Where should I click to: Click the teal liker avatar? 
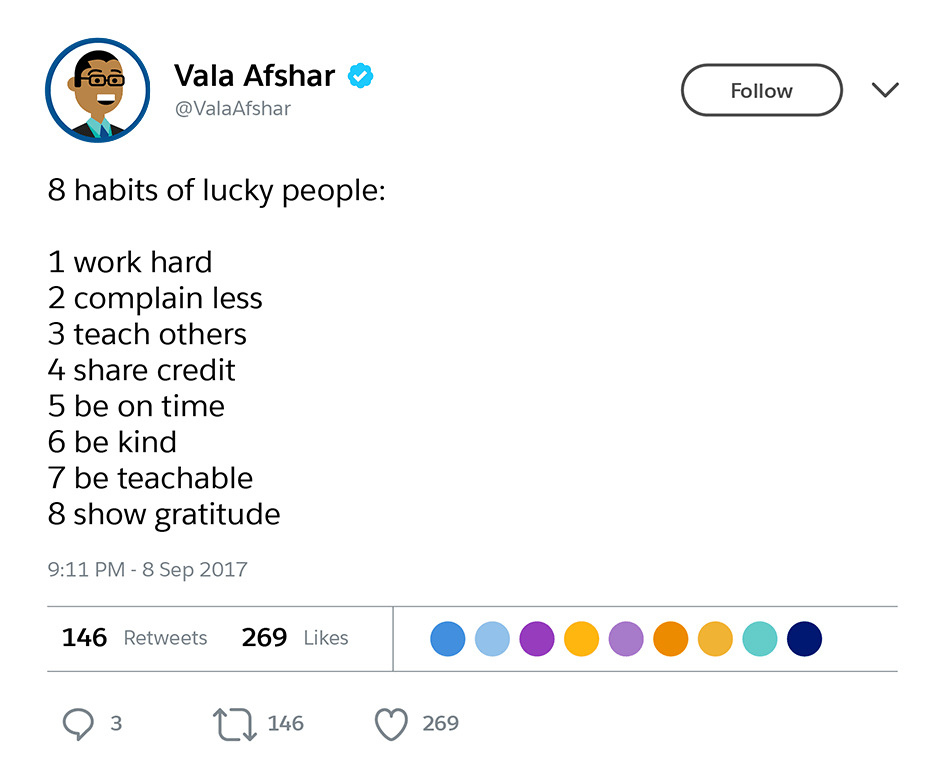pyautogui.click(x=760, y=639)
